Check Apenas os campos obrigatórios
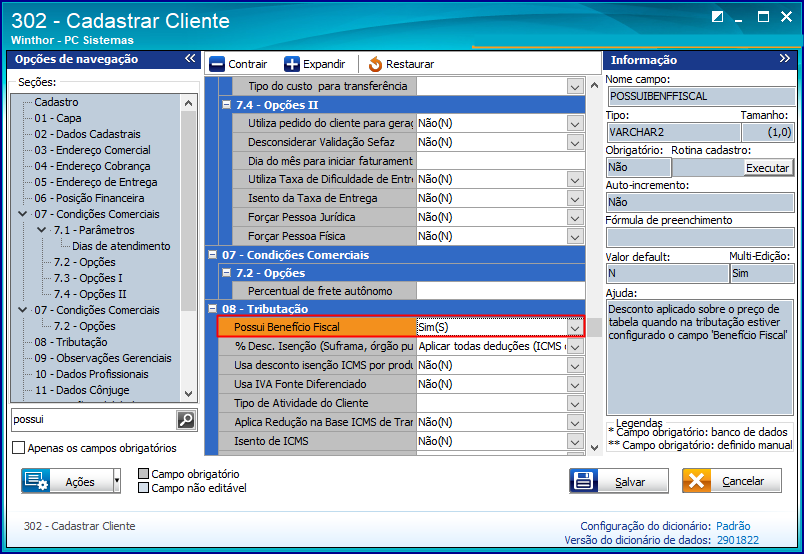This screenshot has height=554, width=804. point(18,448)
